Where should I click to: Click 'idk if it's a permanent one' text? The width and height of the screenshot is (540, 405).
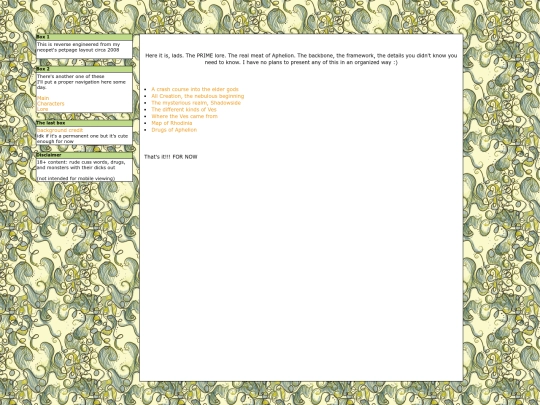[82, 139]
